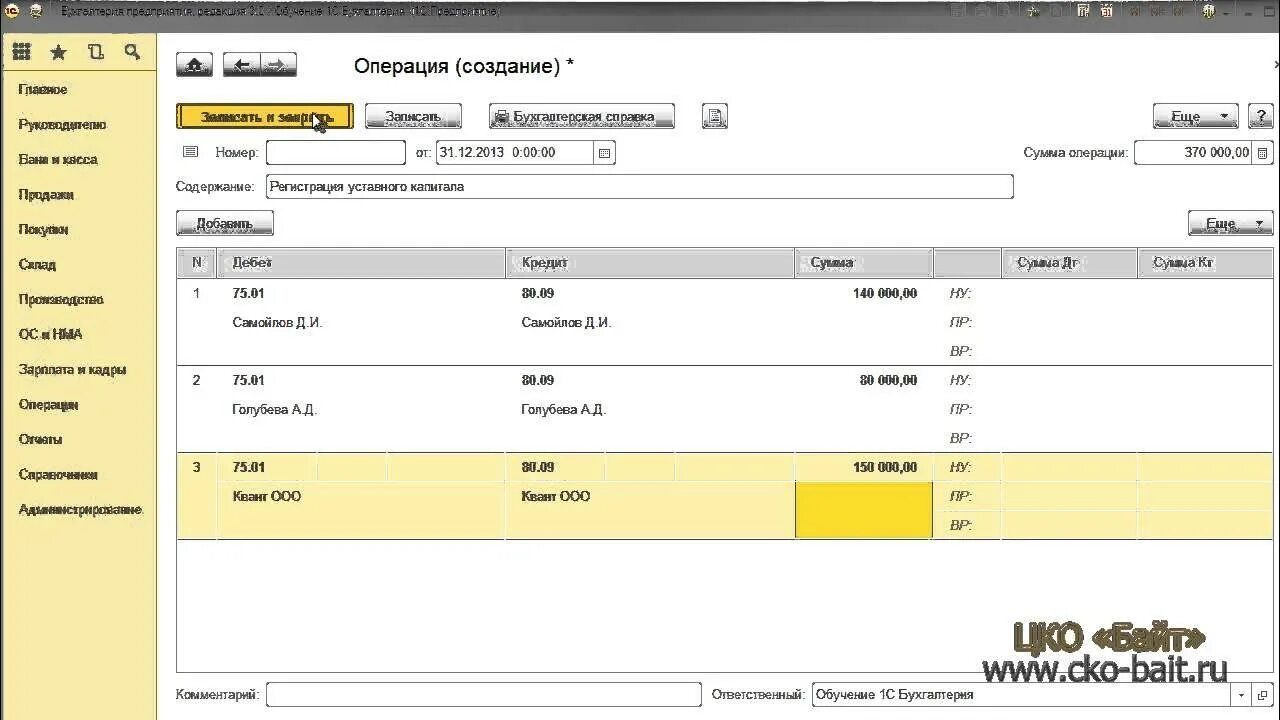Click the Ответственный field
The width and height of the screenshot is (1280, 720).
click(x=1021, y=695)
